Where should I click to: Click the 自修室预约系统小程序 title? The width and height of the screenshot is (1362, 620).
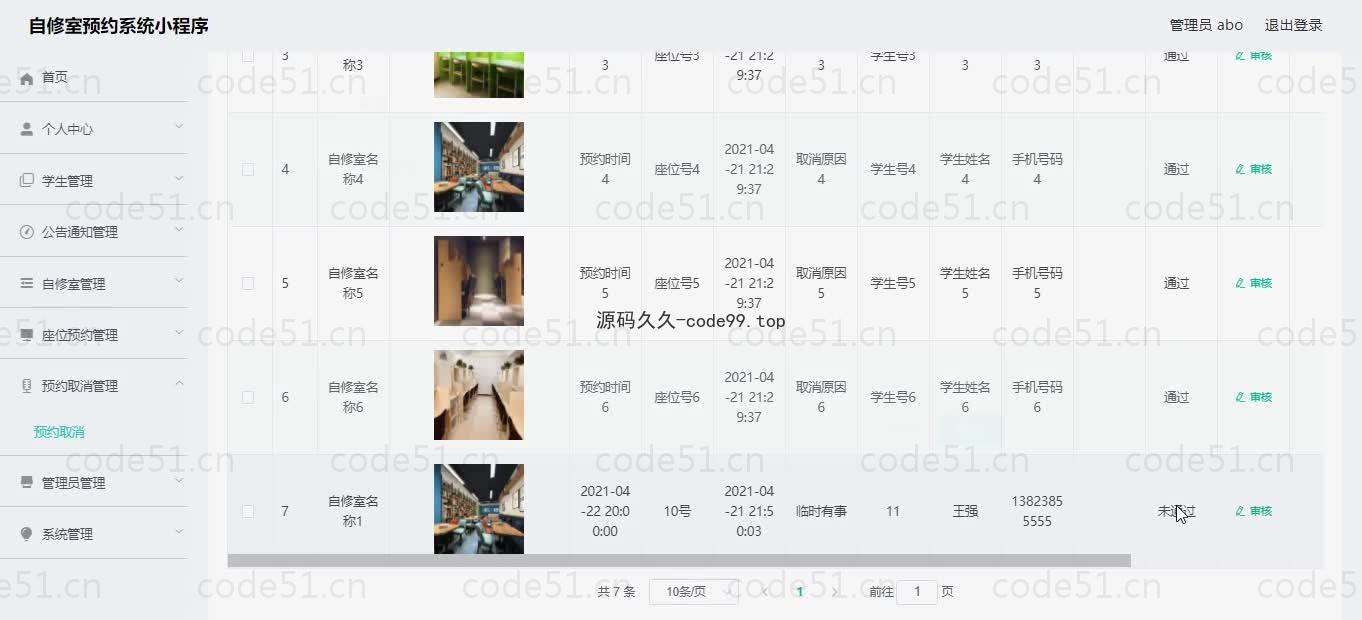pos(119,26)
